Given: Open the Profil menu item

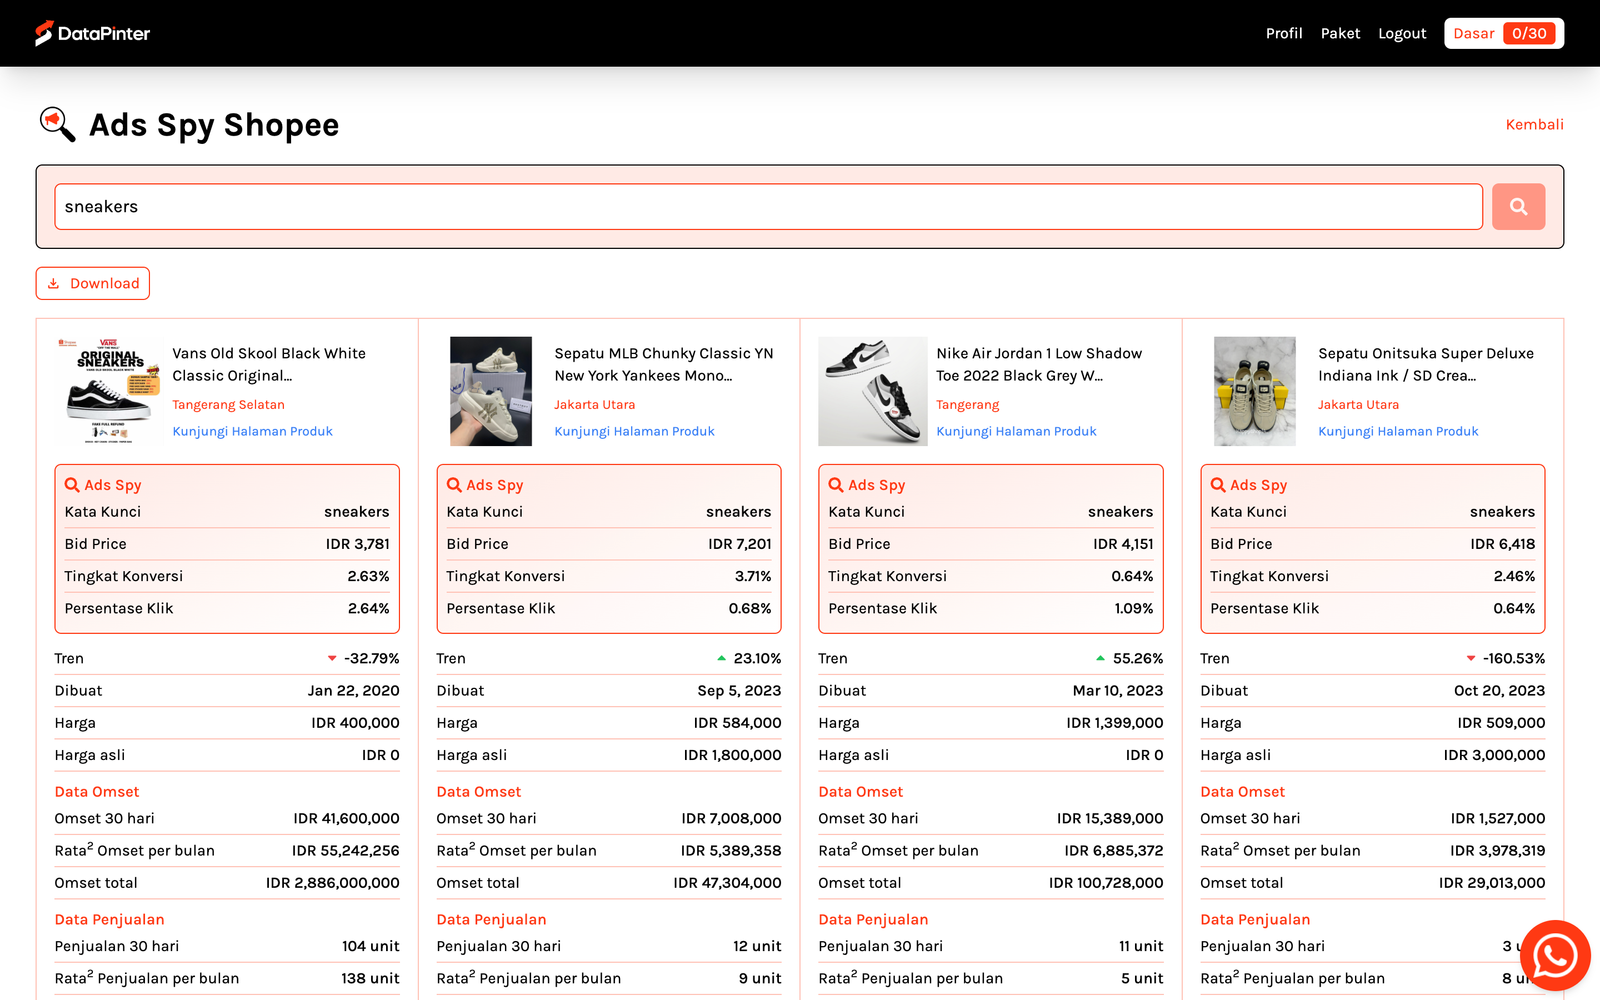Looking at the screenshot, I should tap(1284, 33).
